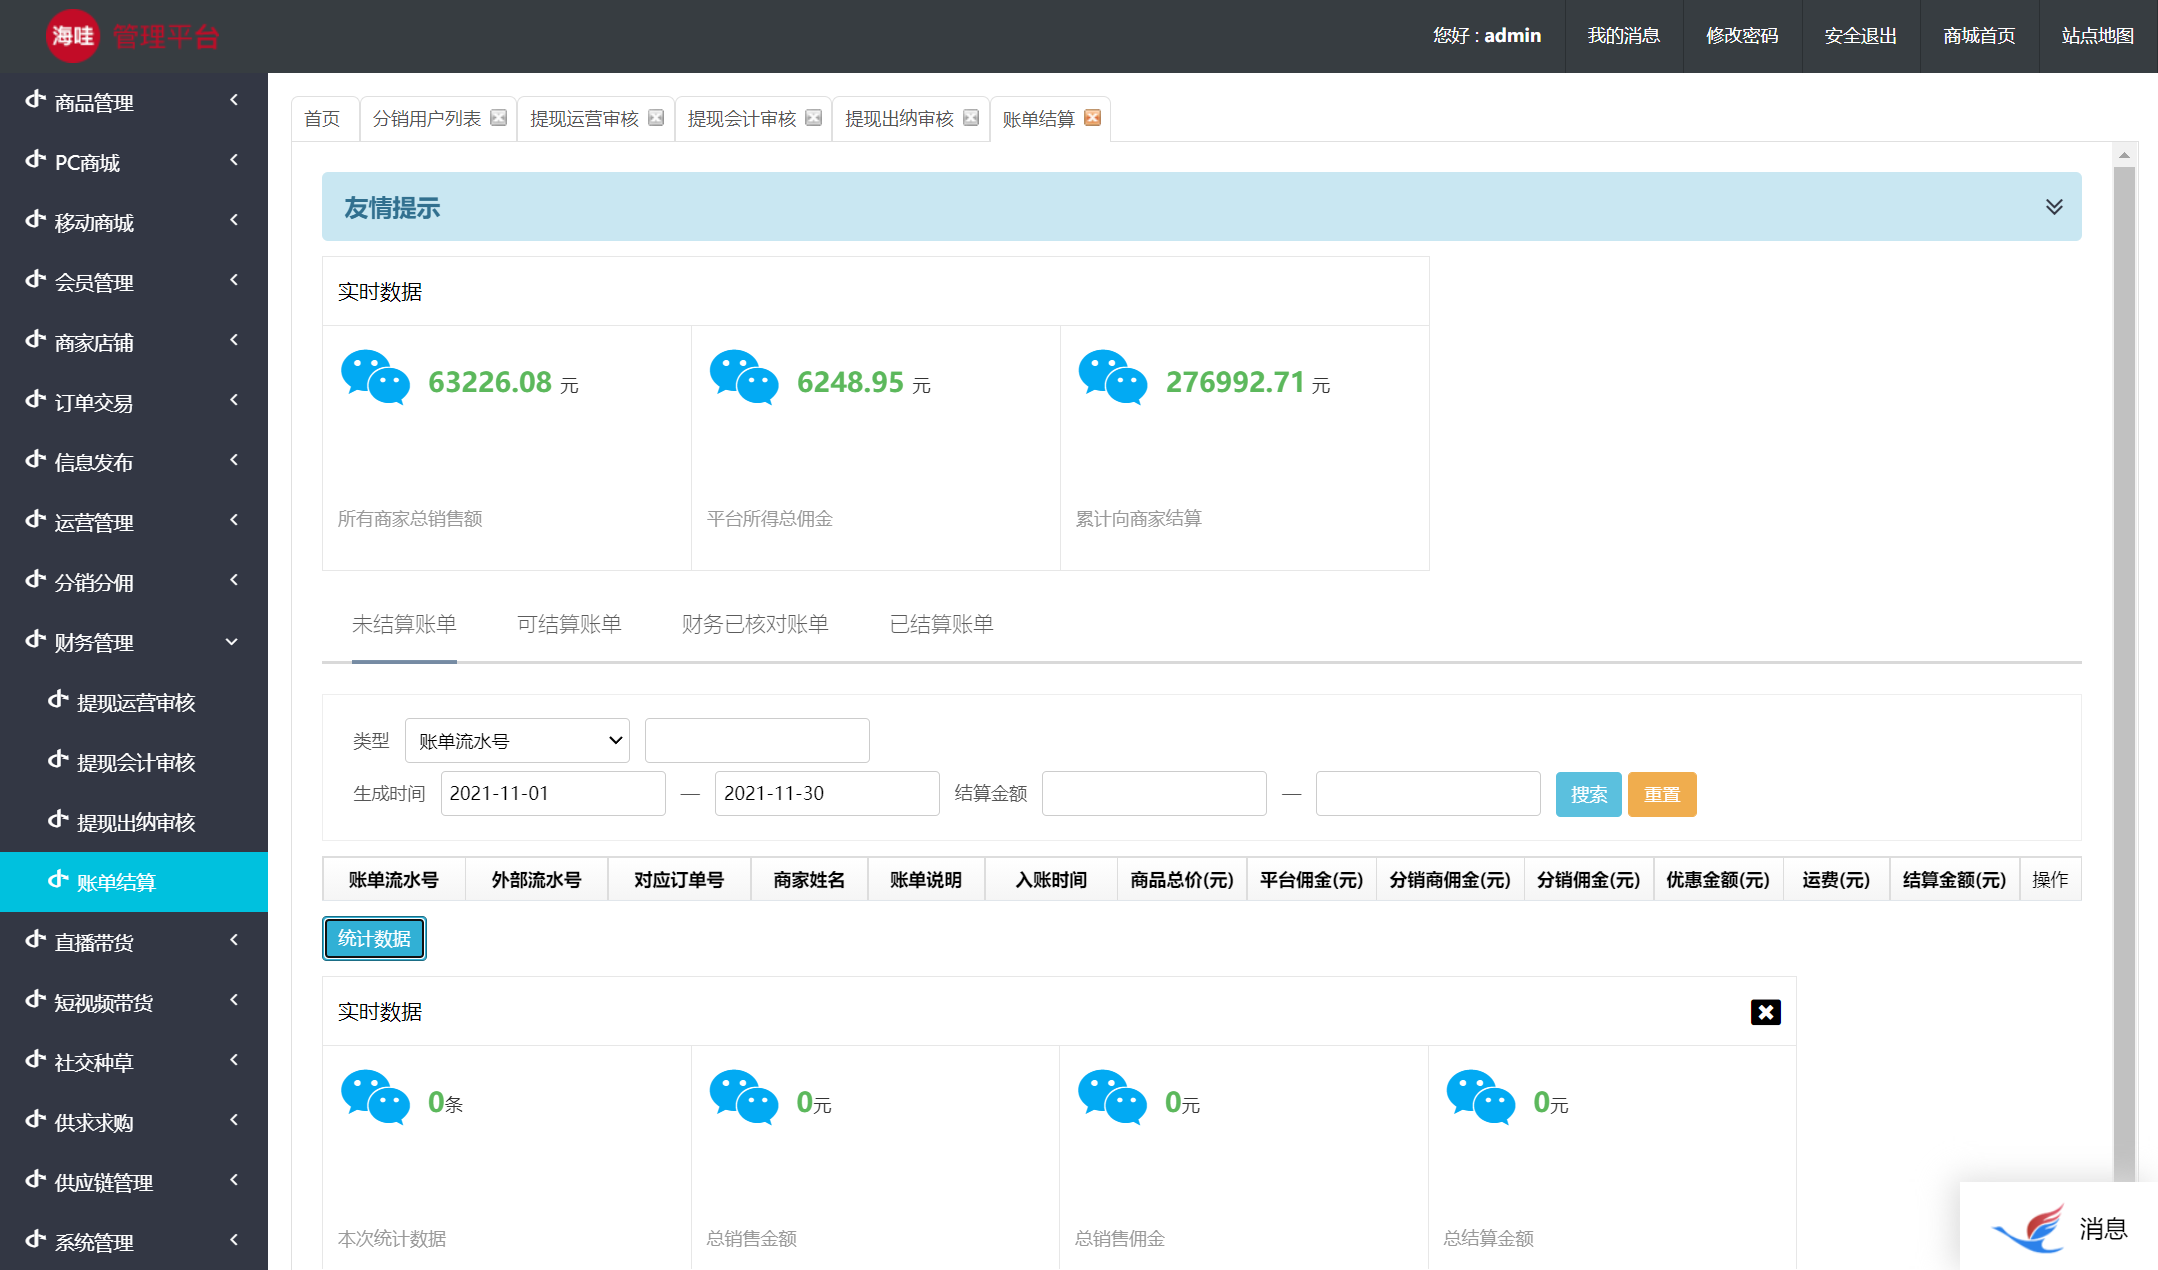Select the 提现运营审核 submenu icon
The width and height of the screenshot is (2158, 1270).
tap(58, 701)
